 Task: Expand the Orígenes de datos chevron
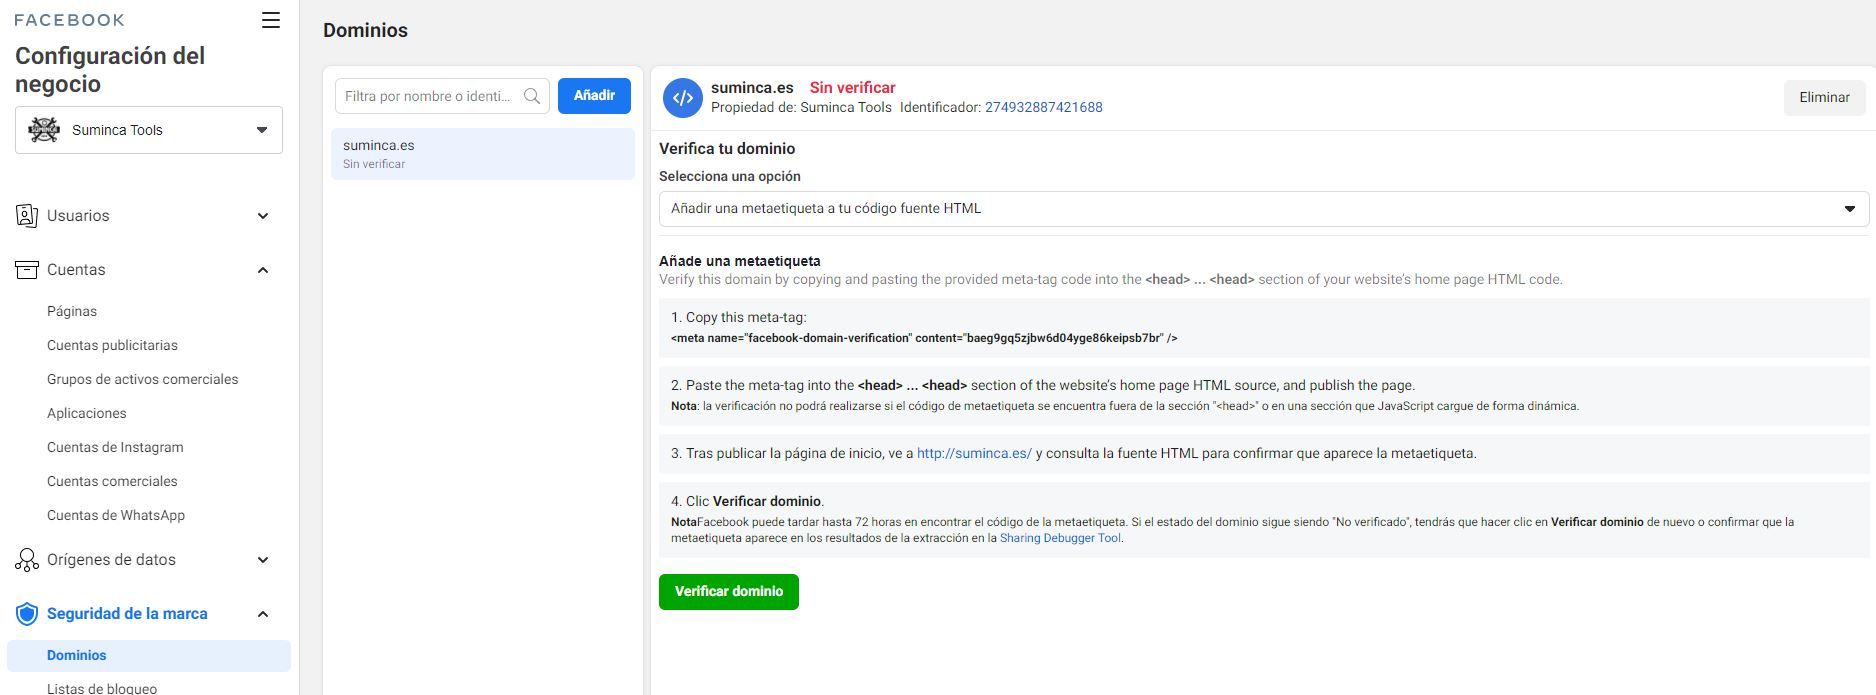(x=263, y=560)
